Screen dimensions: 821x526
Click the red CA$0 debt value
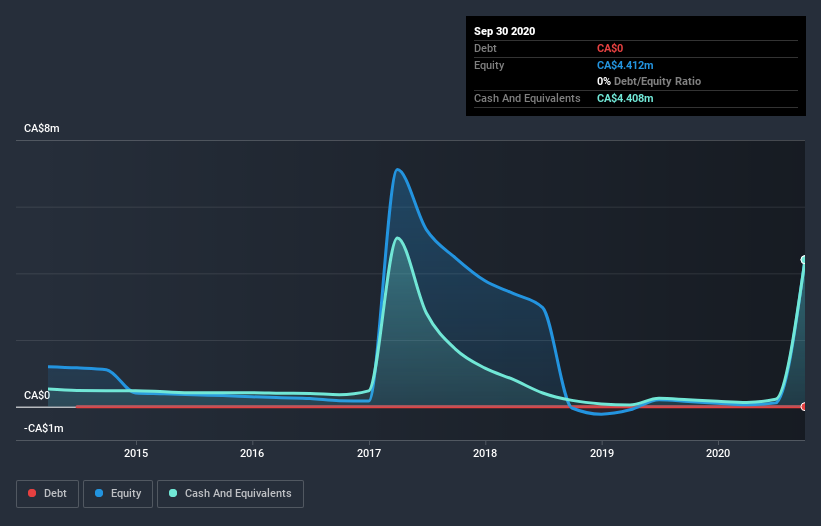pos(610,48)
